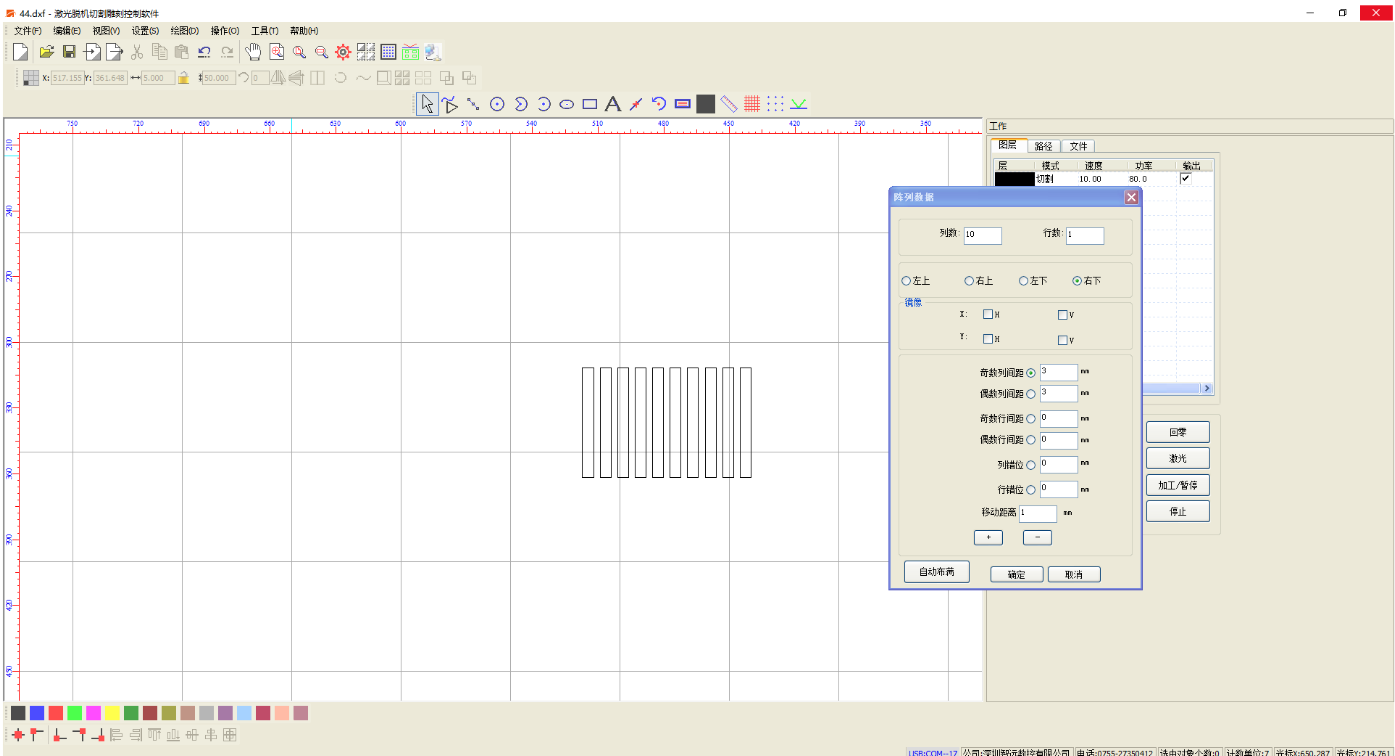Select the rectangle drawing tool
Screen dimensions: 1395x756
[590, 104]
